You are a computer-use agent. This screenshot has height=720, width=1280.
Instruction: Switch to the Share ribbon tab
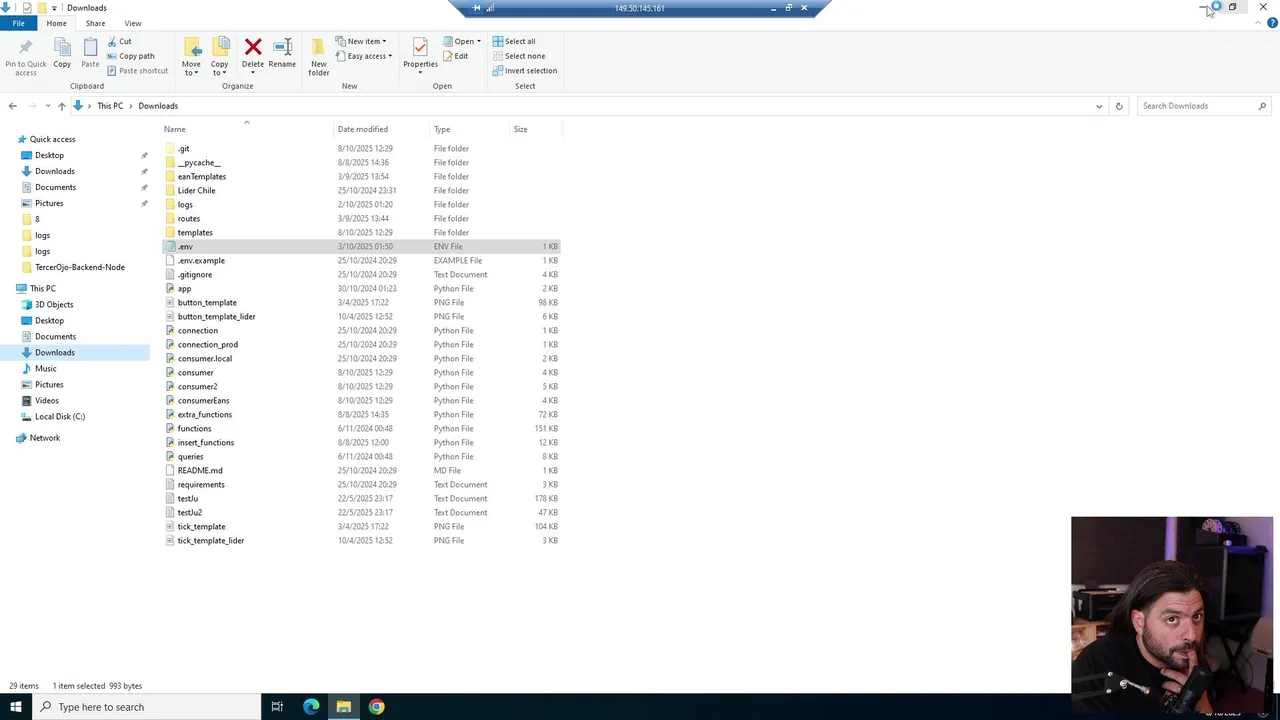95,23
